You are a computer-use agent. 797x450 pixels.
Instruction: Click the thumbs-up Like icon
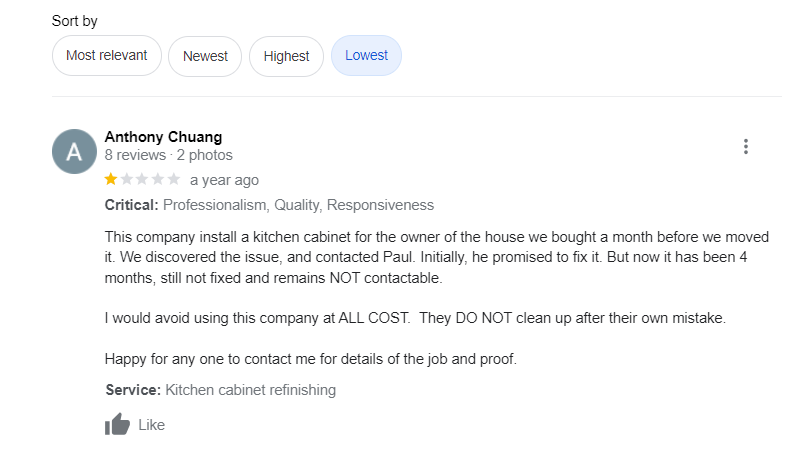[117, 424]
